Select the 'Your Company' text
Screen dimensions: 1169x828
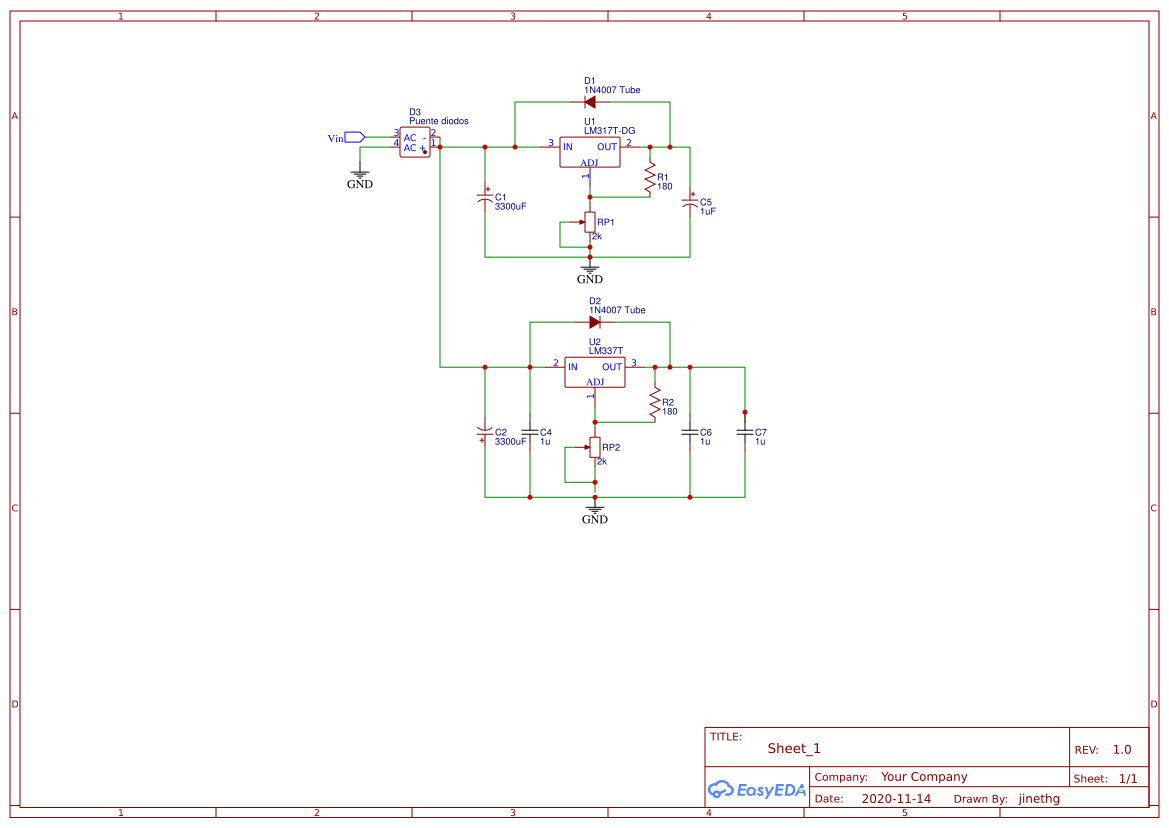coord(924,777)
